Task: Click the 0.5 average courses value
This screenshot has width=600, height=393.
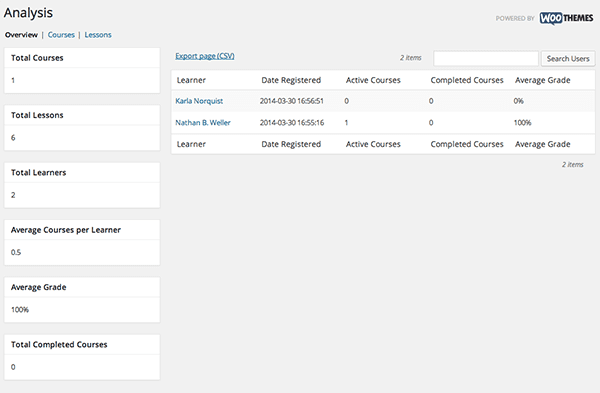Action: 16,253
